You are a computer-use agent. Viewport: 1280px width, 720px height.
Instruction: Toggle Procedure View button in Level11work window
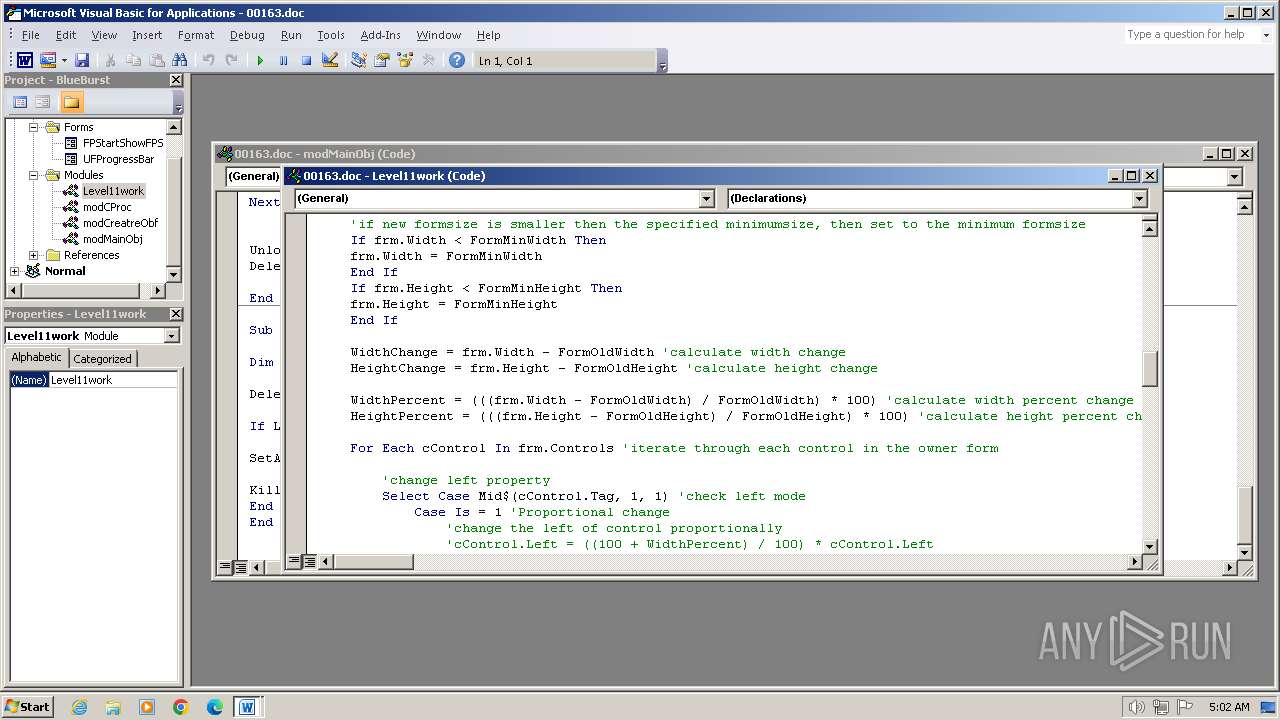click(x=295, y=562)
